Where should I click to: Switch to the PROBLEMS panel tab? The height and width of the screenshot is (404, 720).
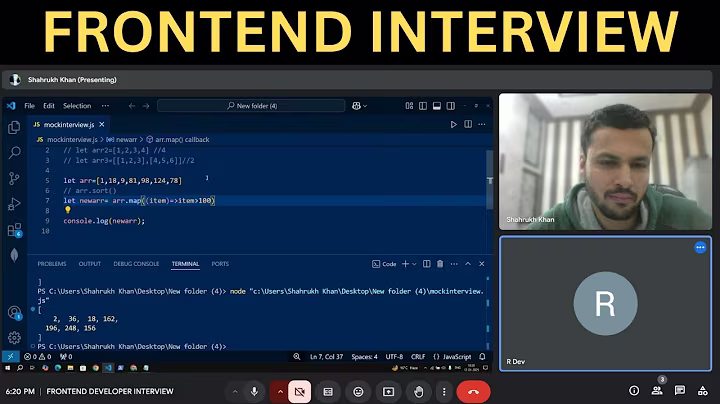51,264
